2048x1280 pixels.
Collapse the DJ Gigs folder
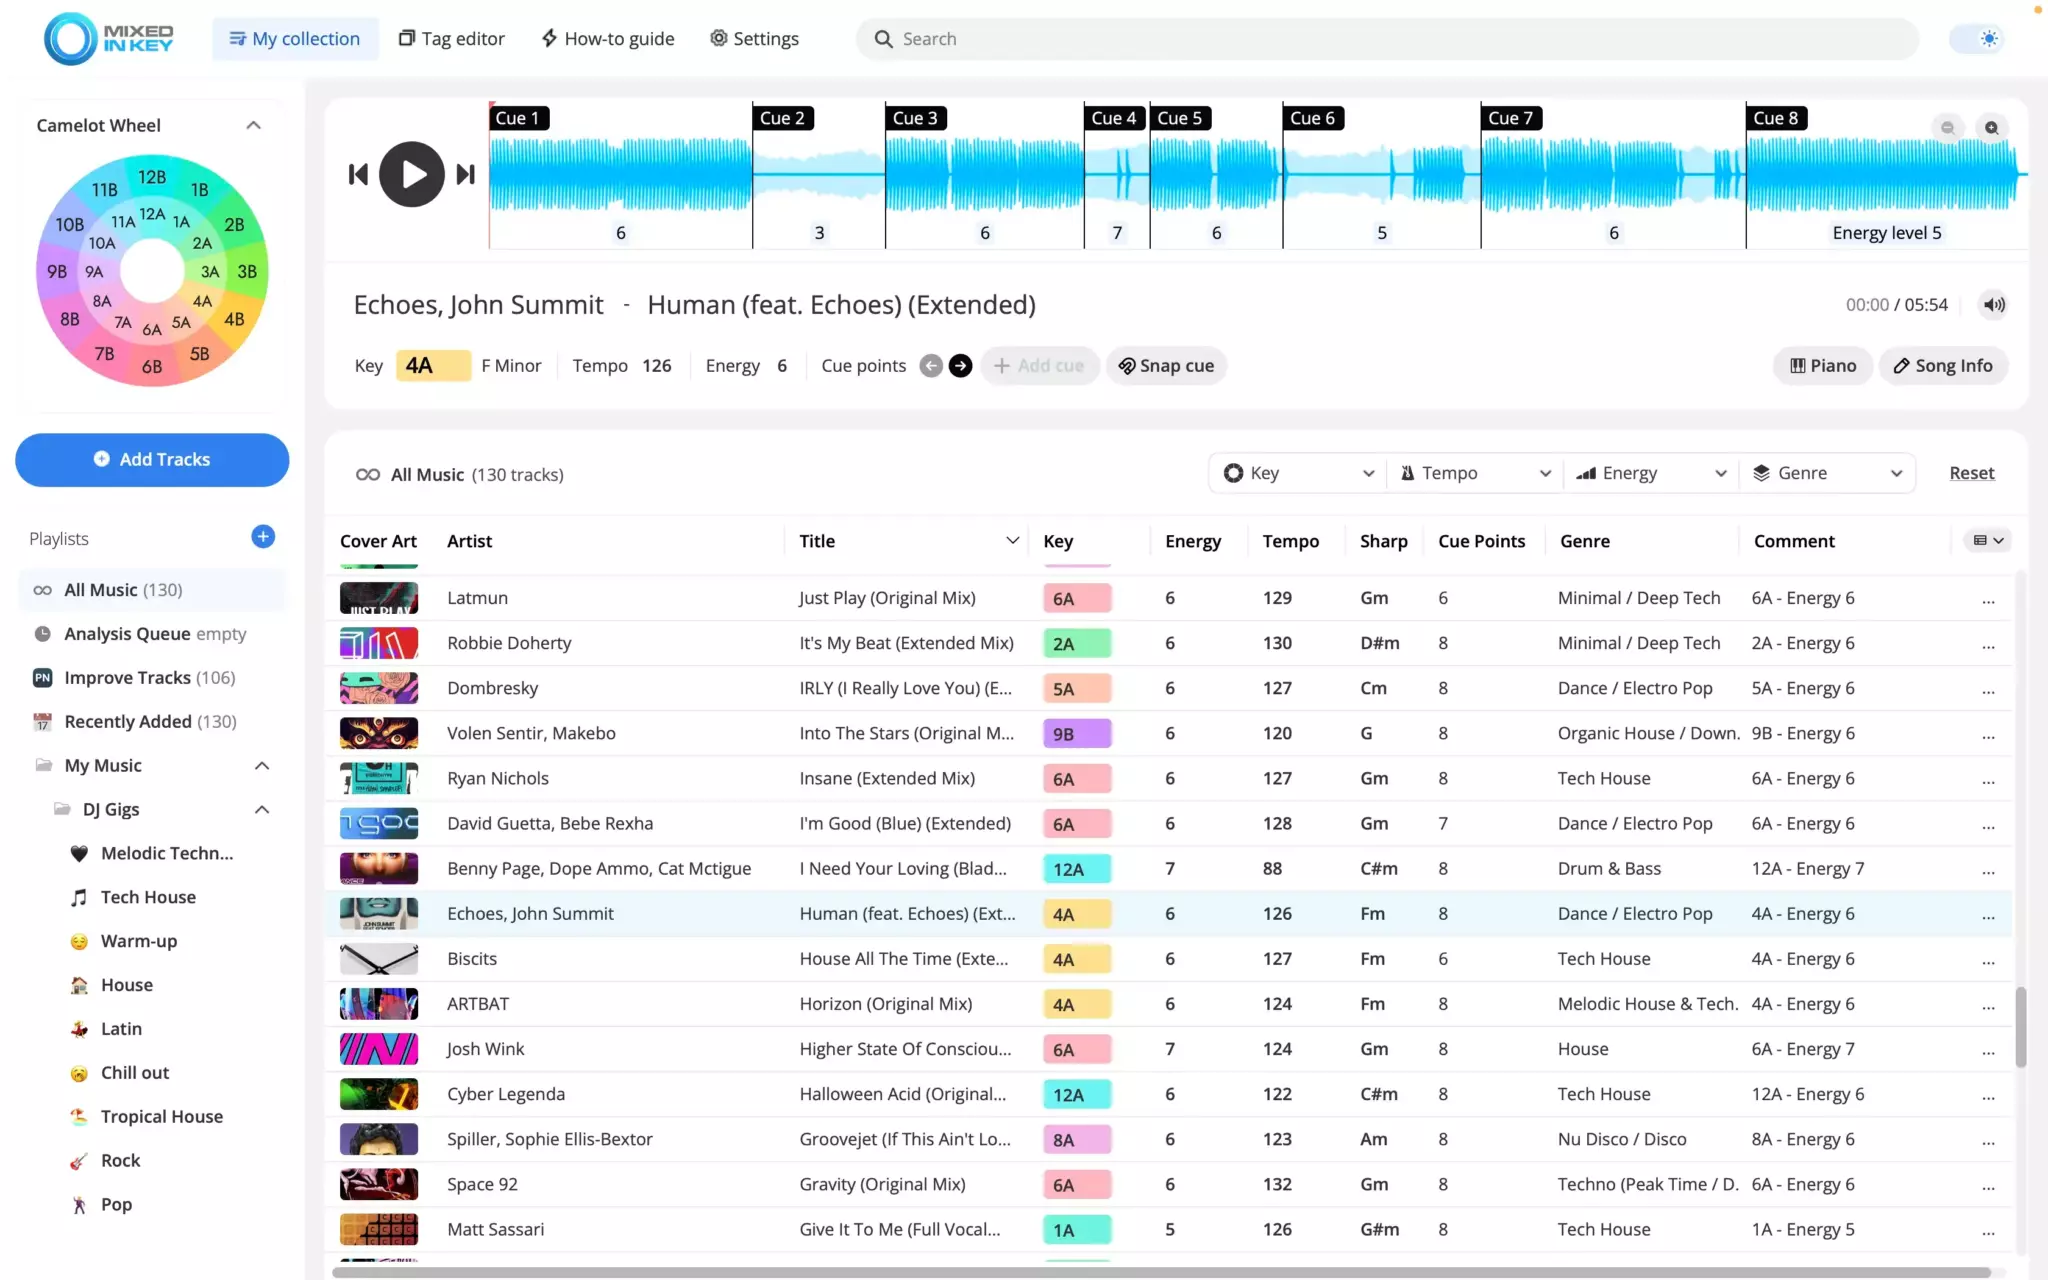262,809
